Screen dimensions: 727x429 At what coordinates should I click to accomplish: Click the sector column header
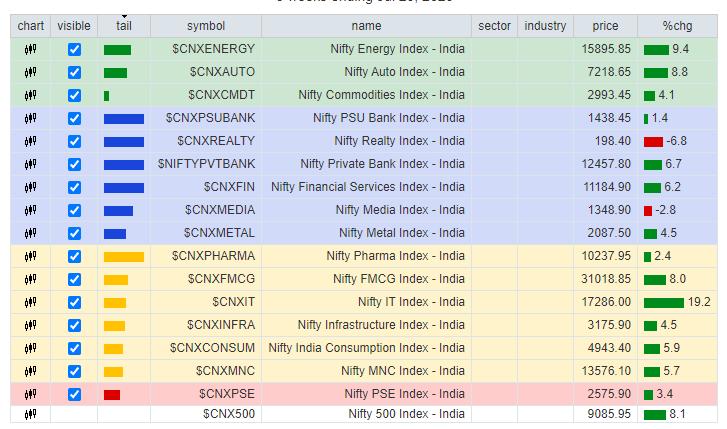[x=495, y=26]
